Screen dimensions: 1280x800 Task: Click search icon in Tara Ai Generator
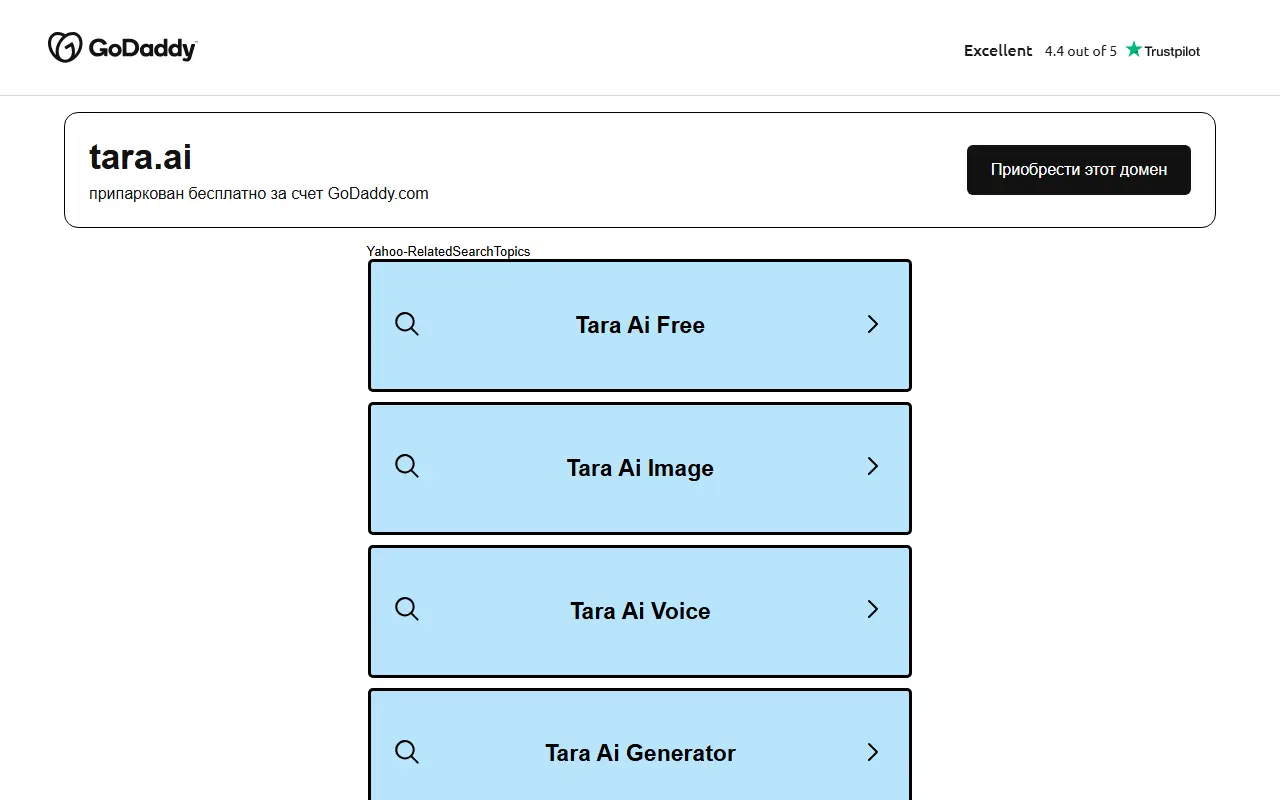pos(407,752)
